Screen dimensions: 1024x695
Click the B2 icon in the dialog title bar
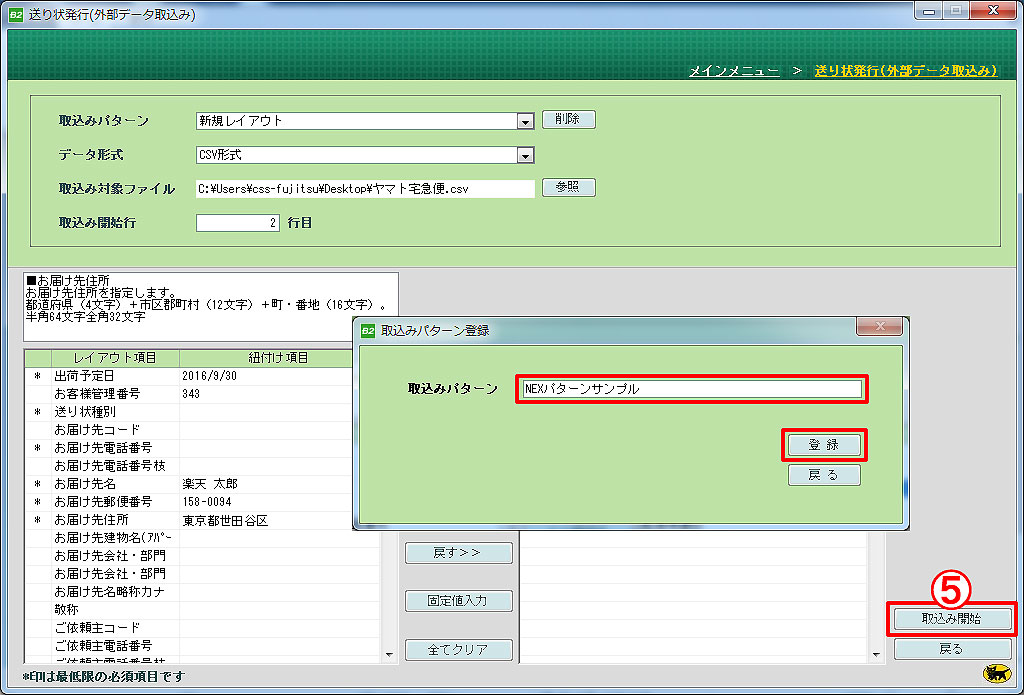[368, 330]
